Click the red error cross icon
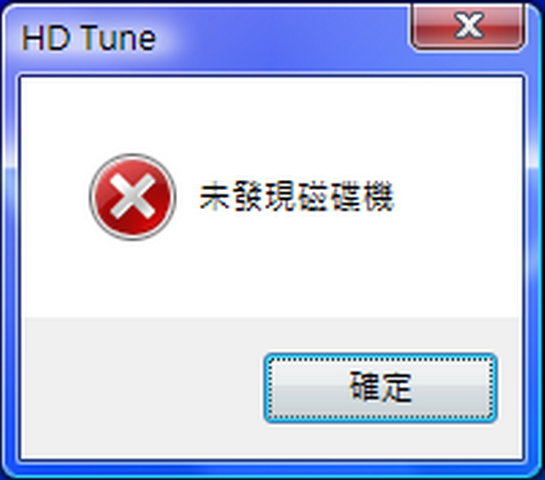 (x=132, y=197)
